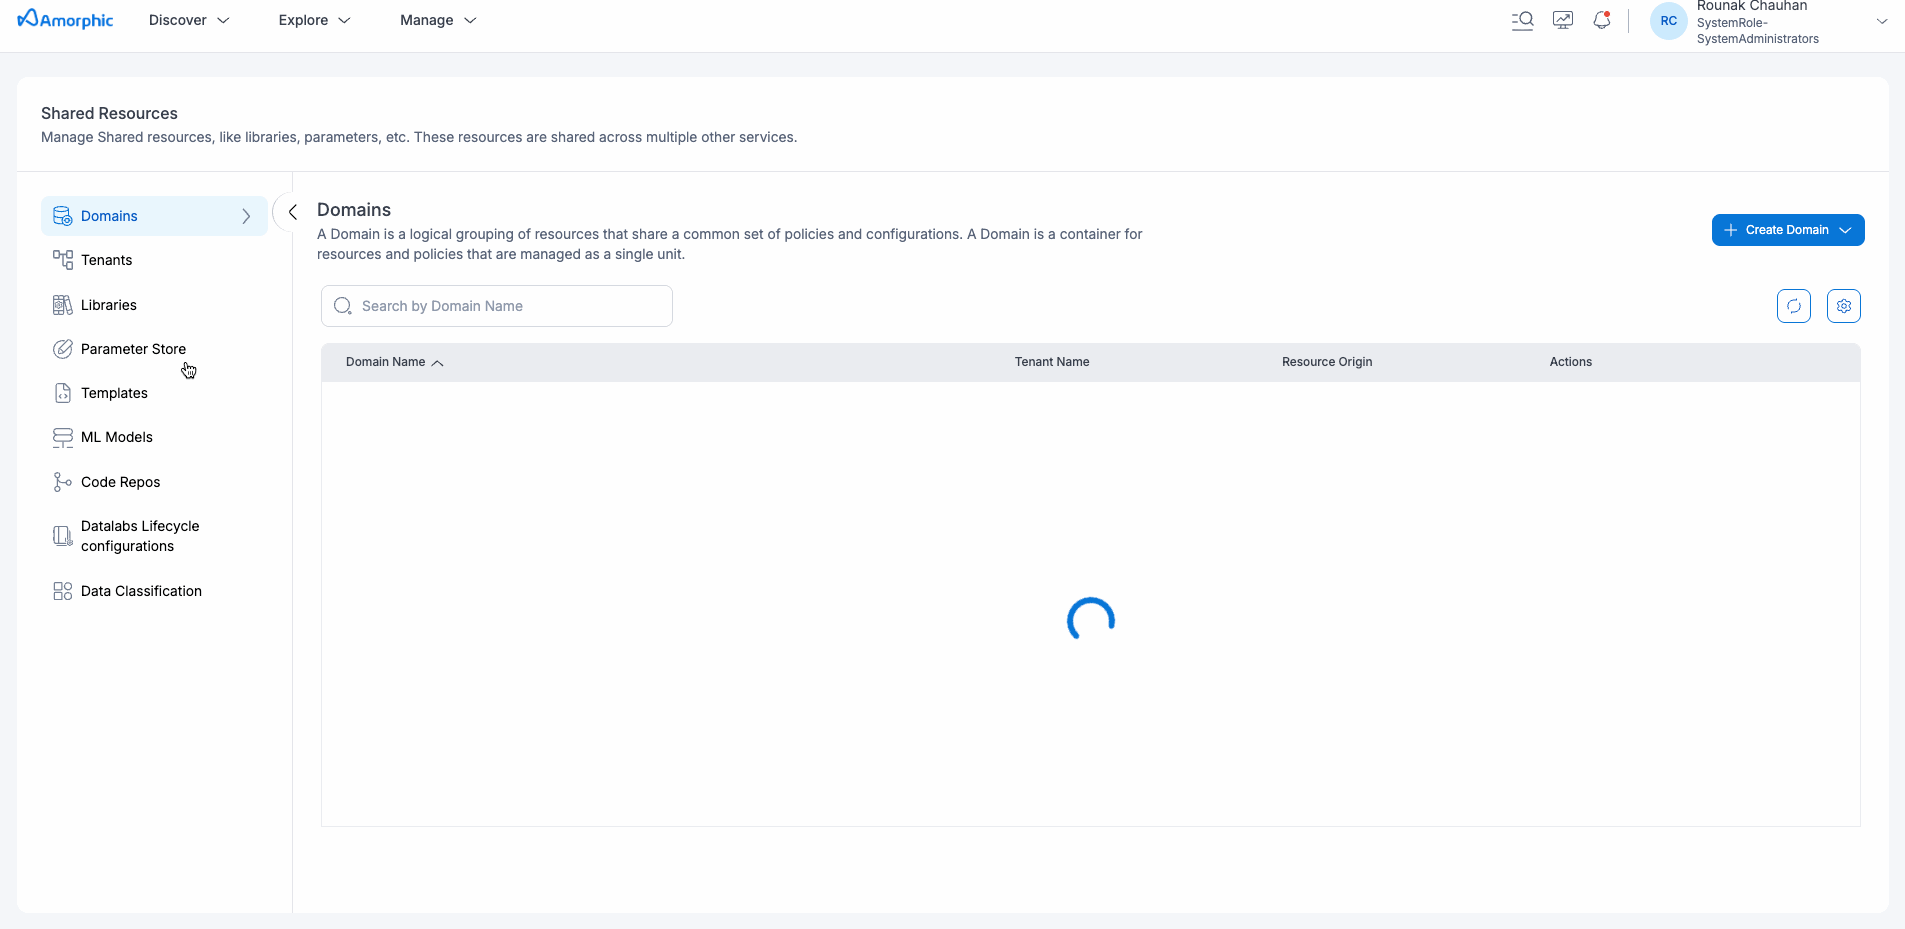
Task: Open the monitoring chart icon in the header
Action: tap(1562, 21)
